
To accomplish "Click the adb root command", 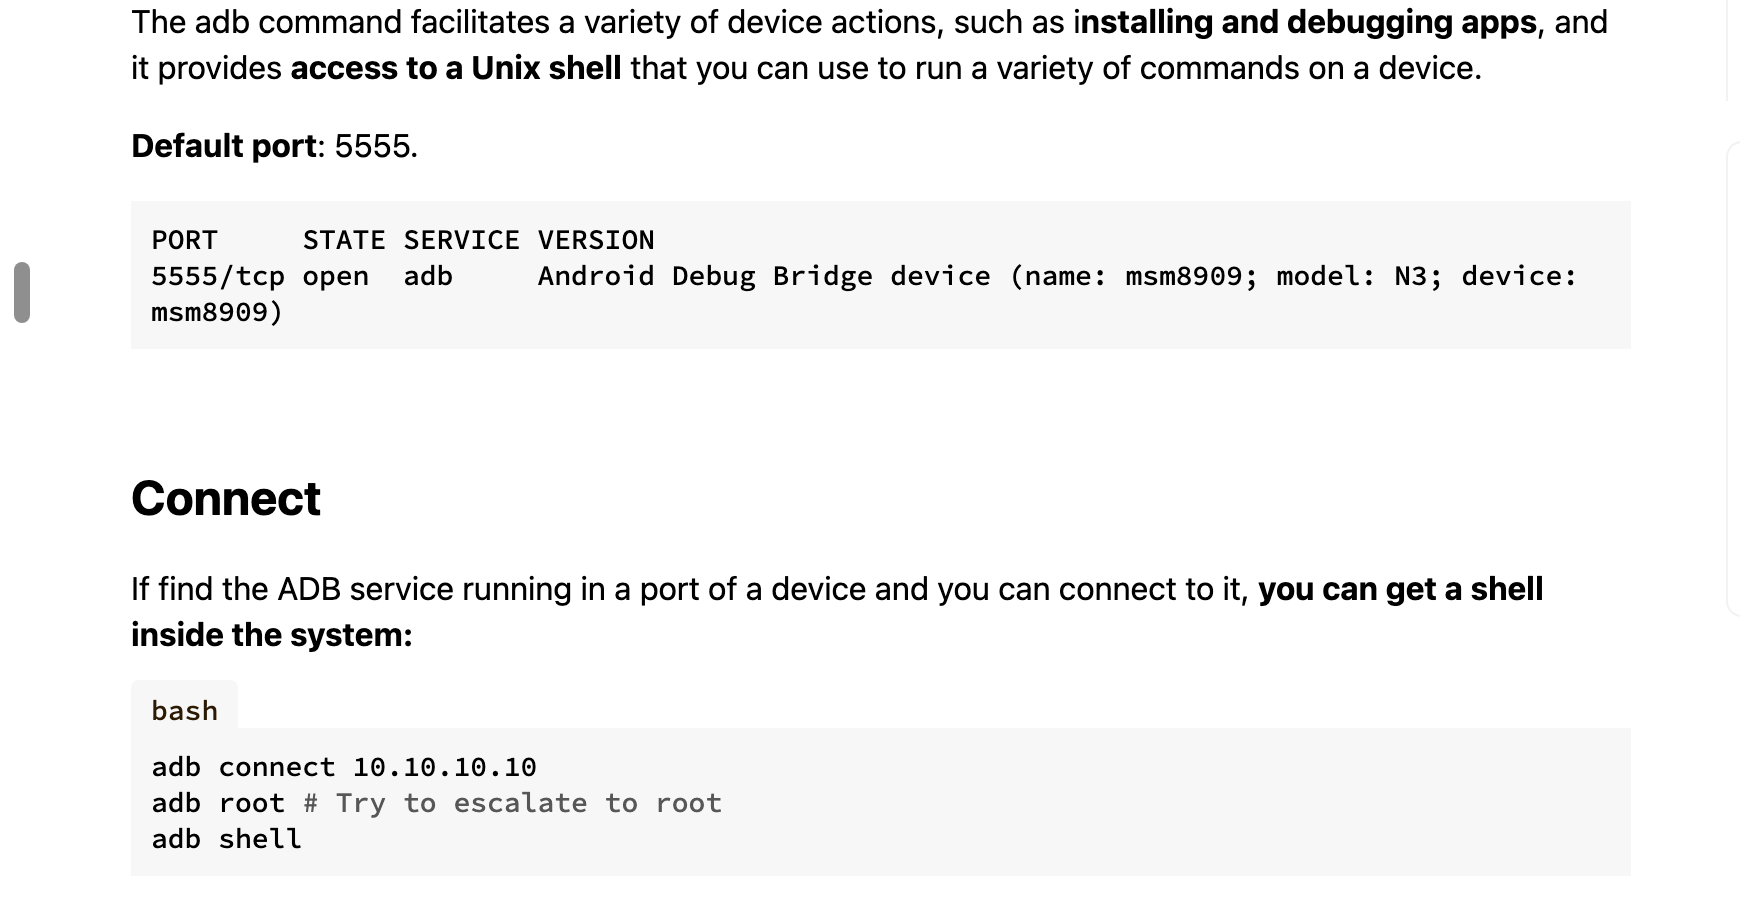I will 218,803.
